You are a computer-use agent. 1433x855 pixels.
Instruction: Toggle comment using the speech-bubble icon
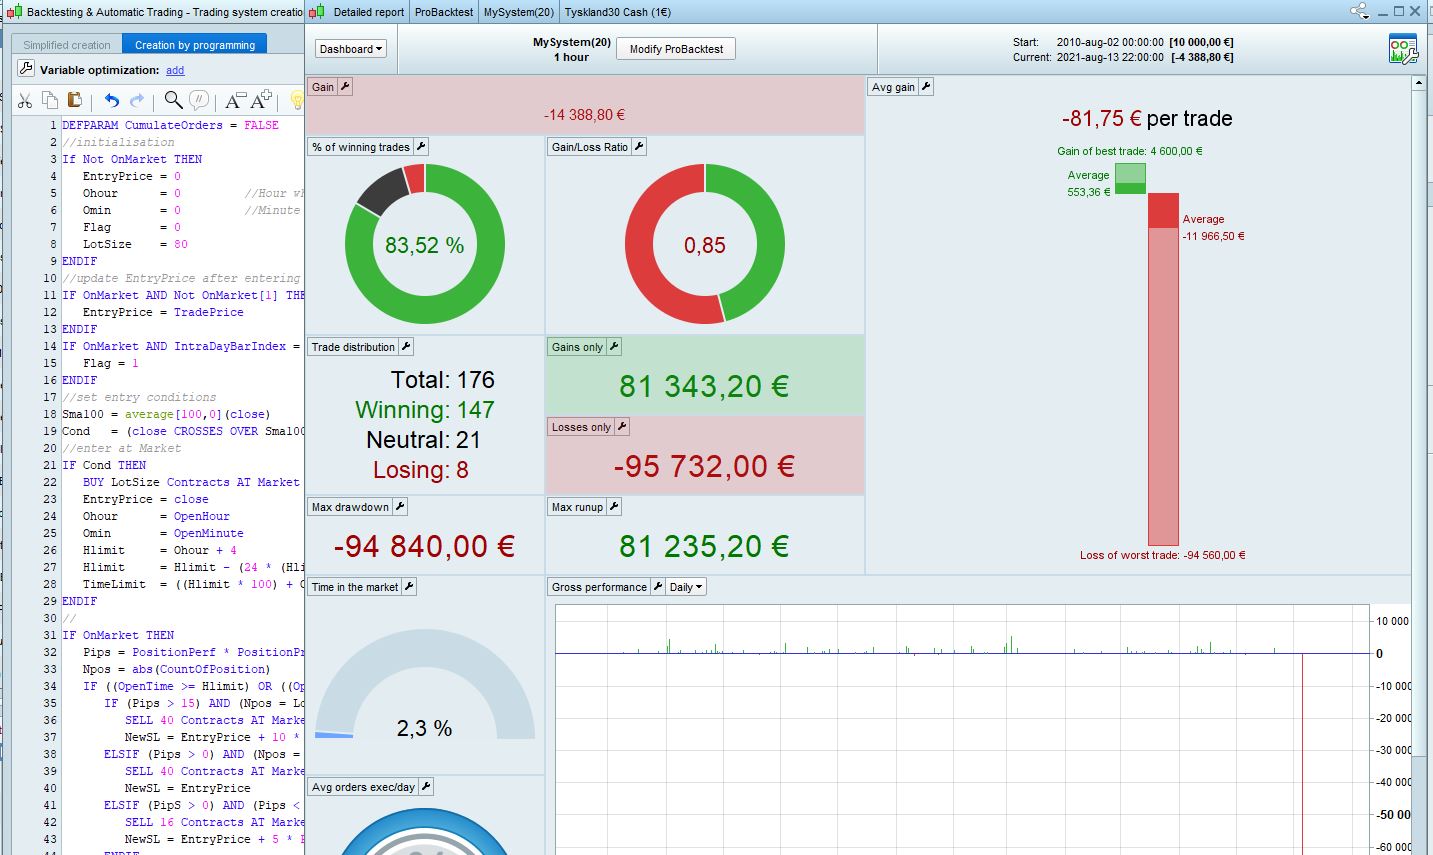click(x=199, y=100)
